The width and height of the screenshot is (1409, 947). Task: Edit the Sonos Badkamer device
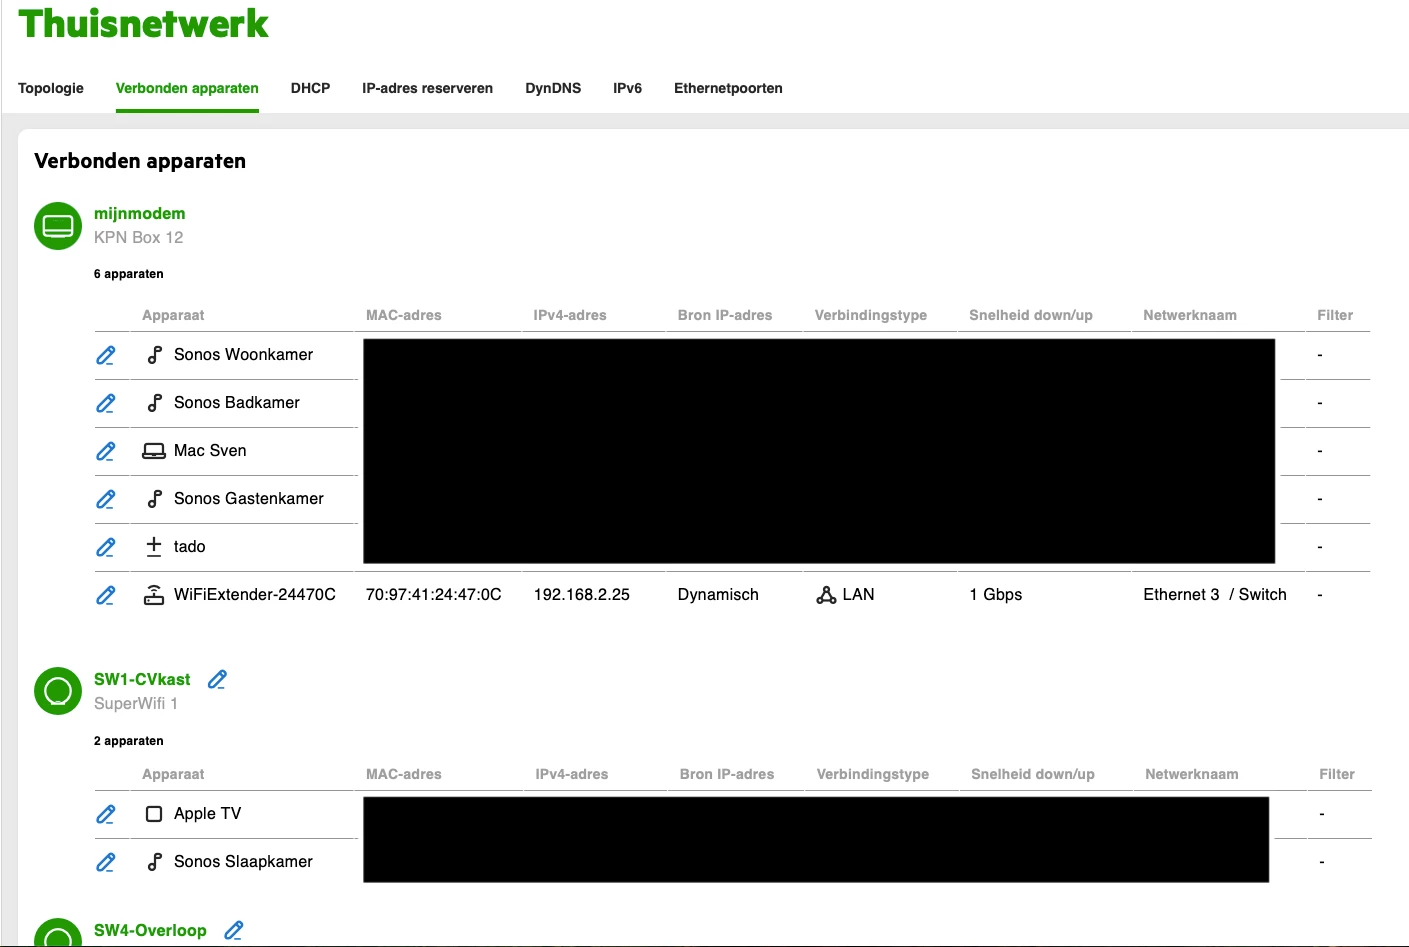pos(105,403)
